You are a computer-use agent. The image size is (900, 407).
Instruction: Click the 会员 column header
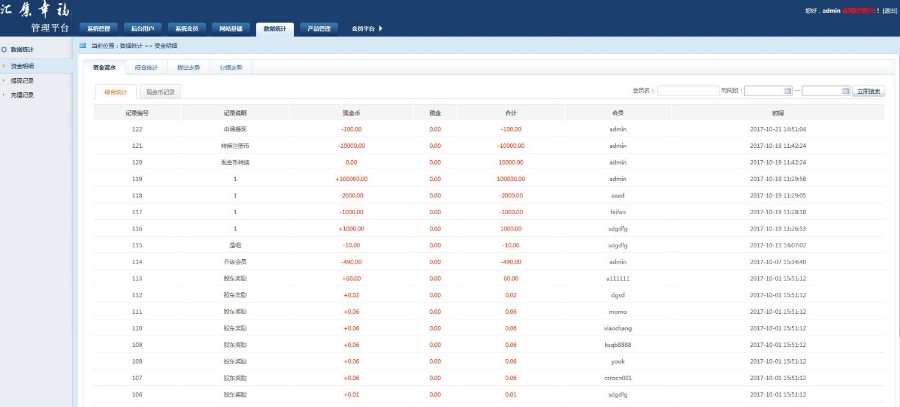pos(618,113)
